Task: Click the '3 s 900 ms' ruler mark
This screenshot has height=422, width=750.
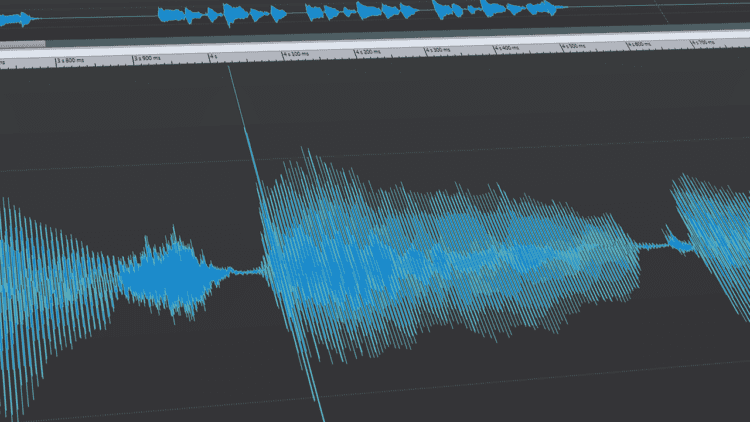Action: click(148, 58)
